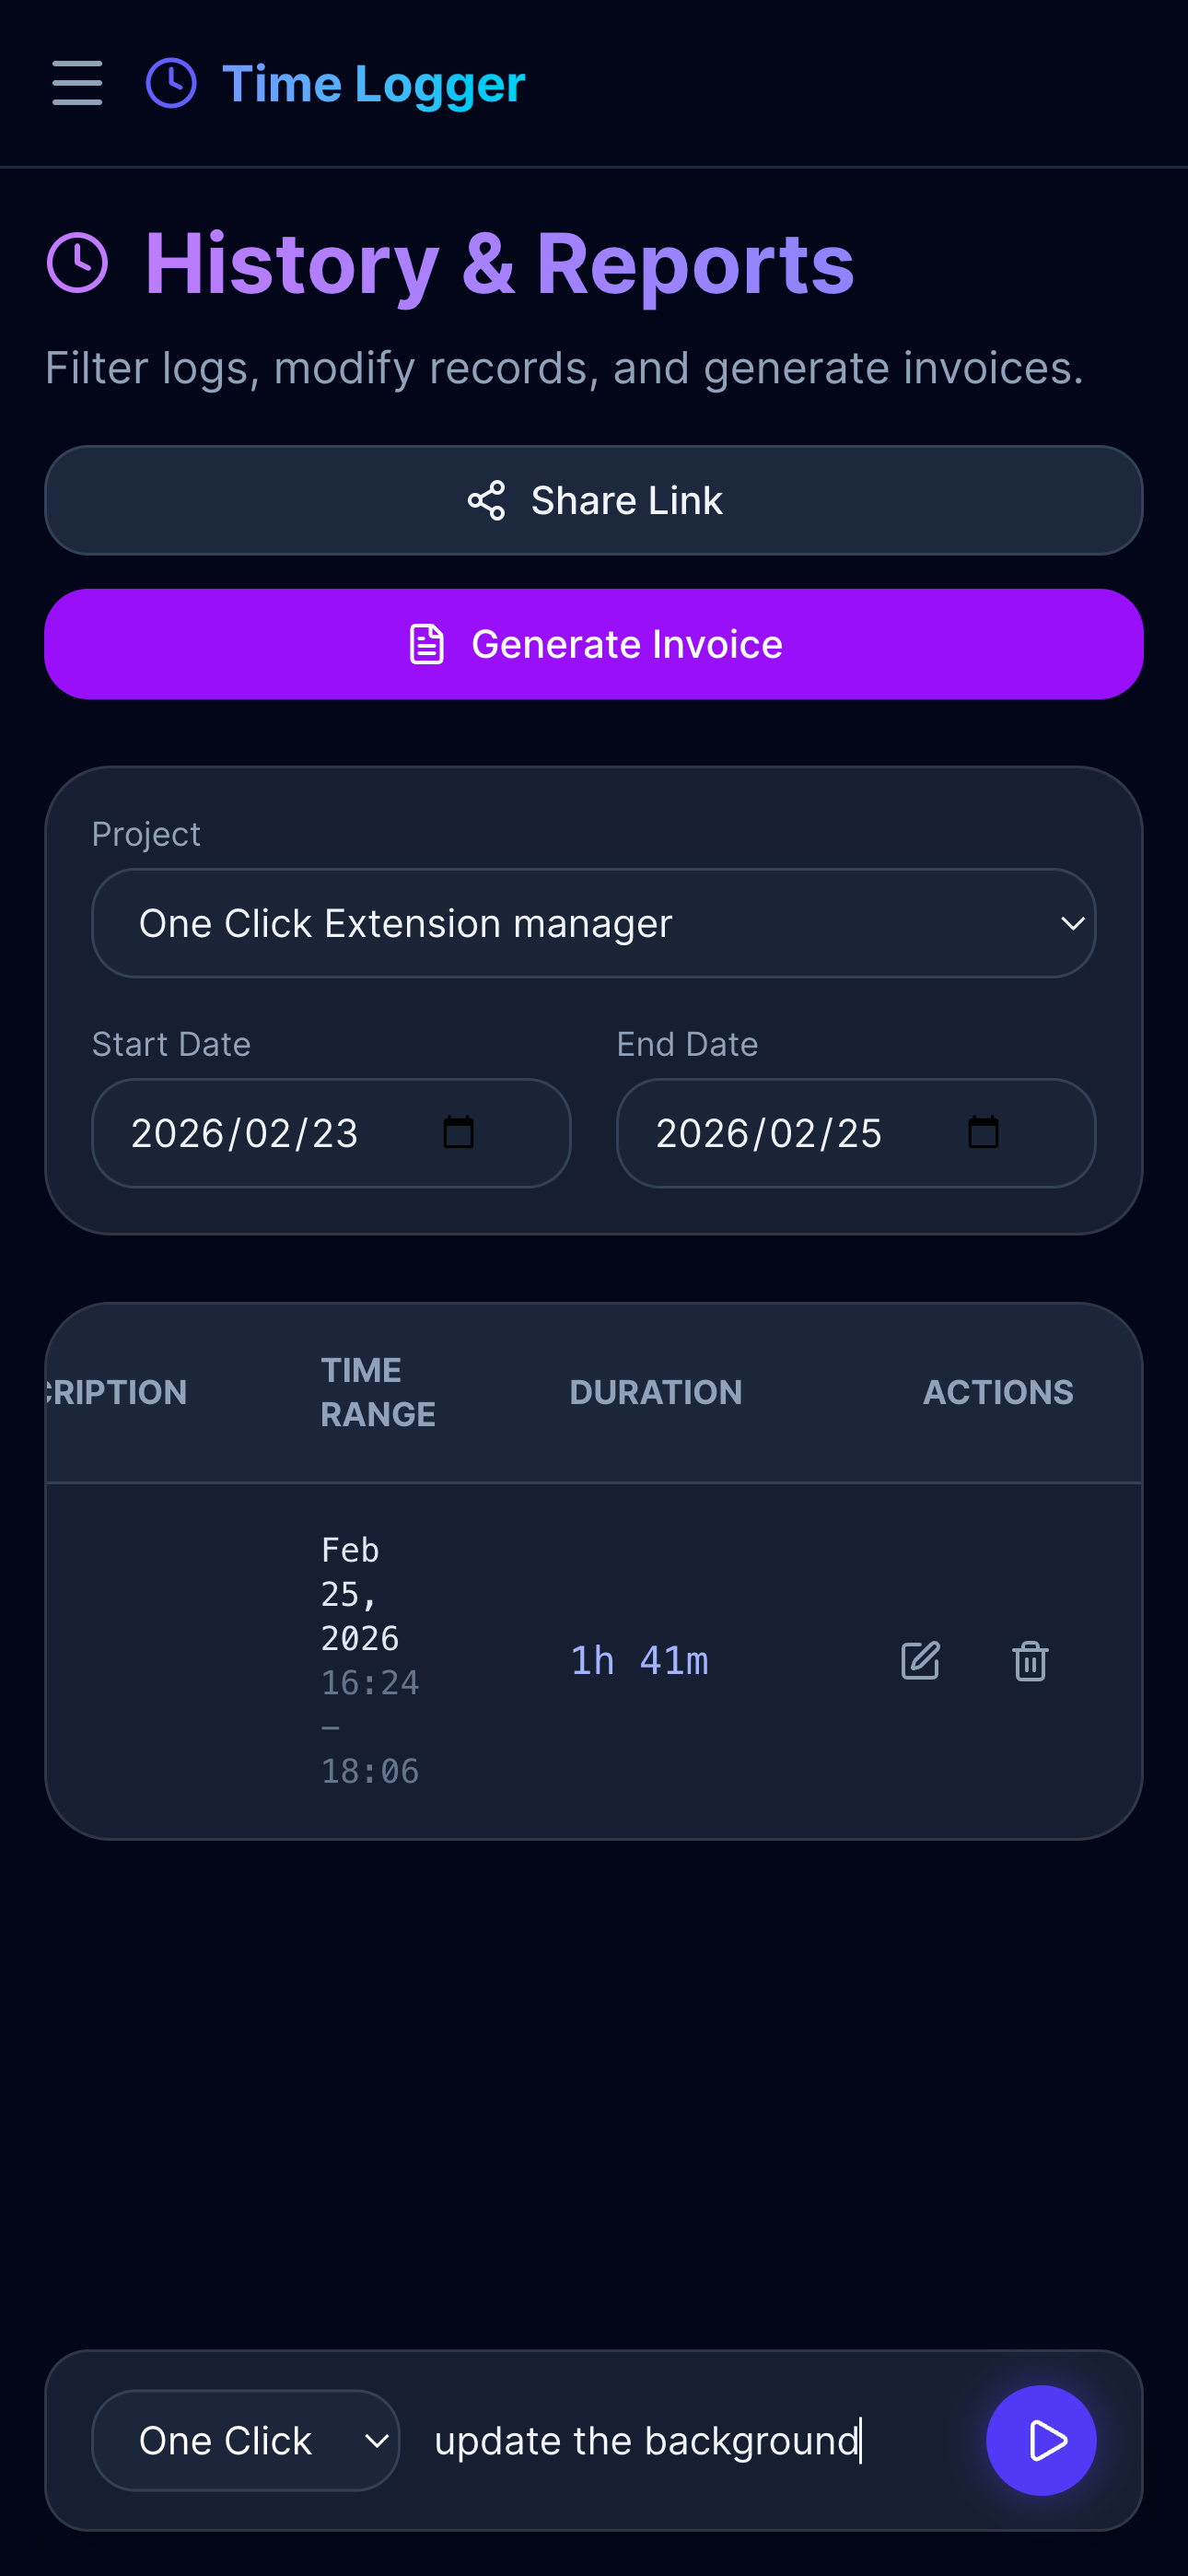Open the Project selection dropdown
The image size is (1188, 2576).
(594, 922)
